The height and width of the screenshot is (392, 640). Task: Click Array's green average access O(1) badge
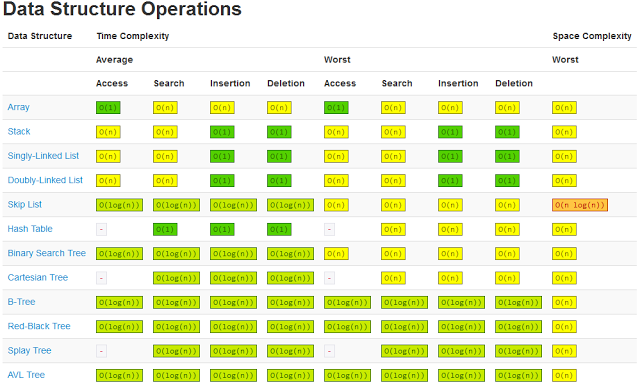click(x=108, y=107)
